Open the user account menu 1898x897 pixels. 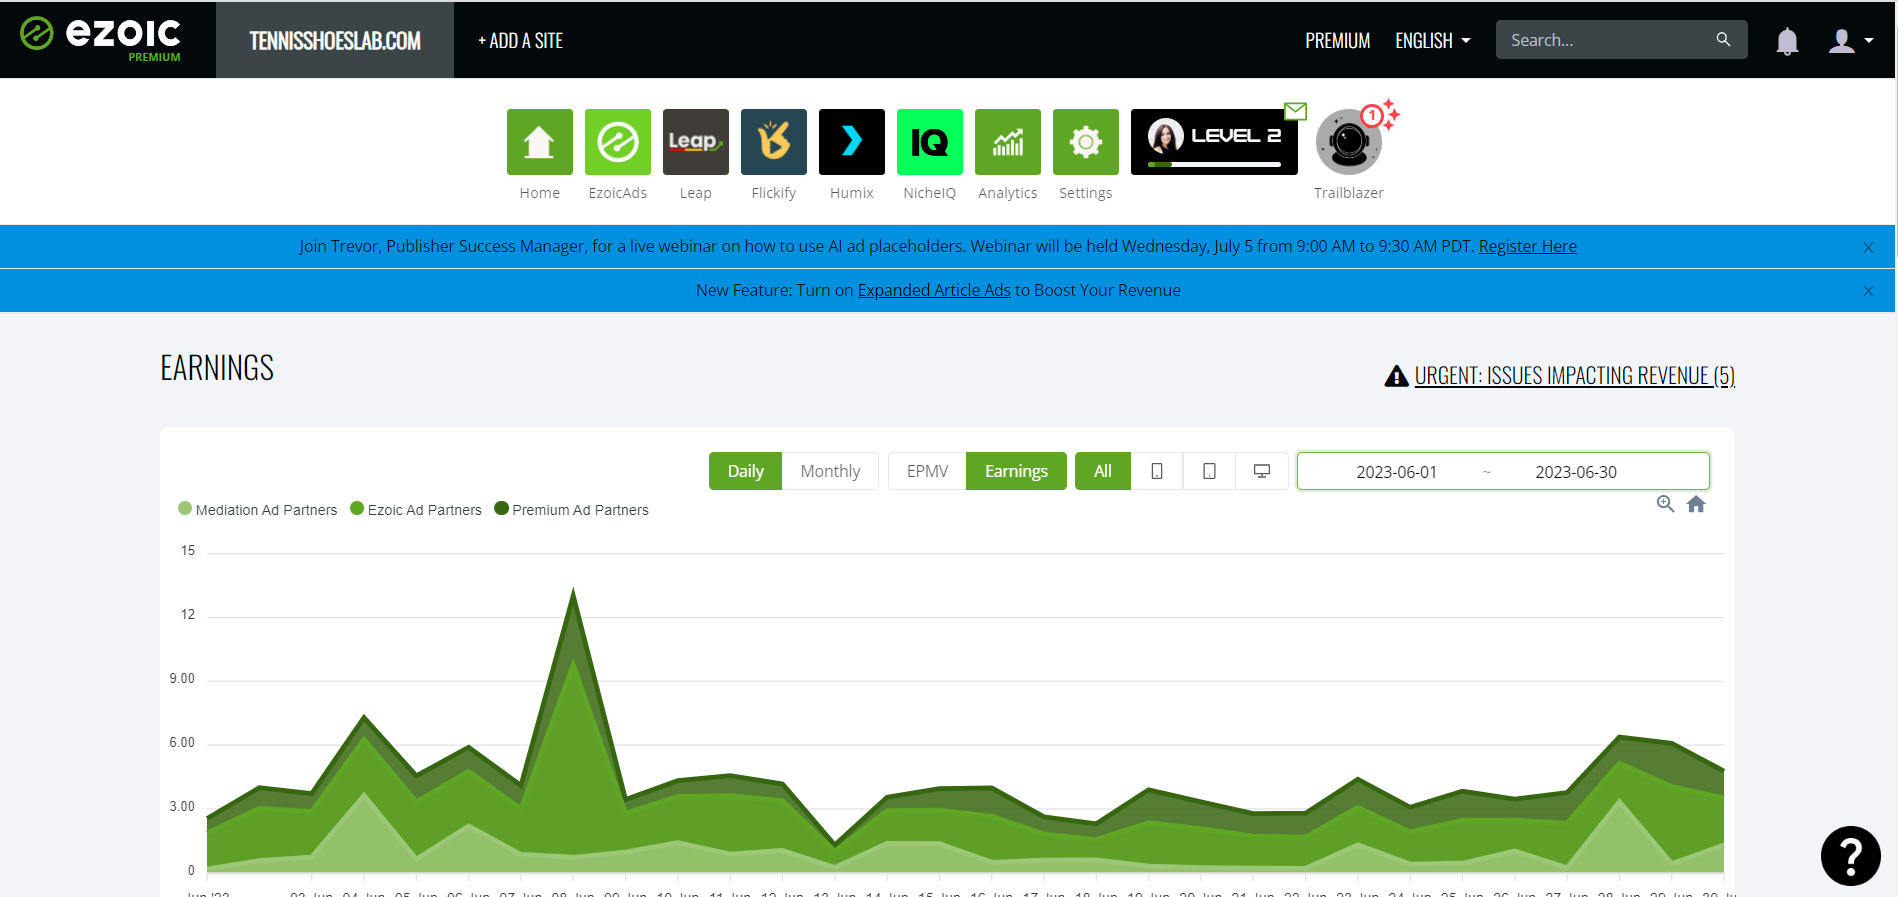click(x=1850, y=40)
